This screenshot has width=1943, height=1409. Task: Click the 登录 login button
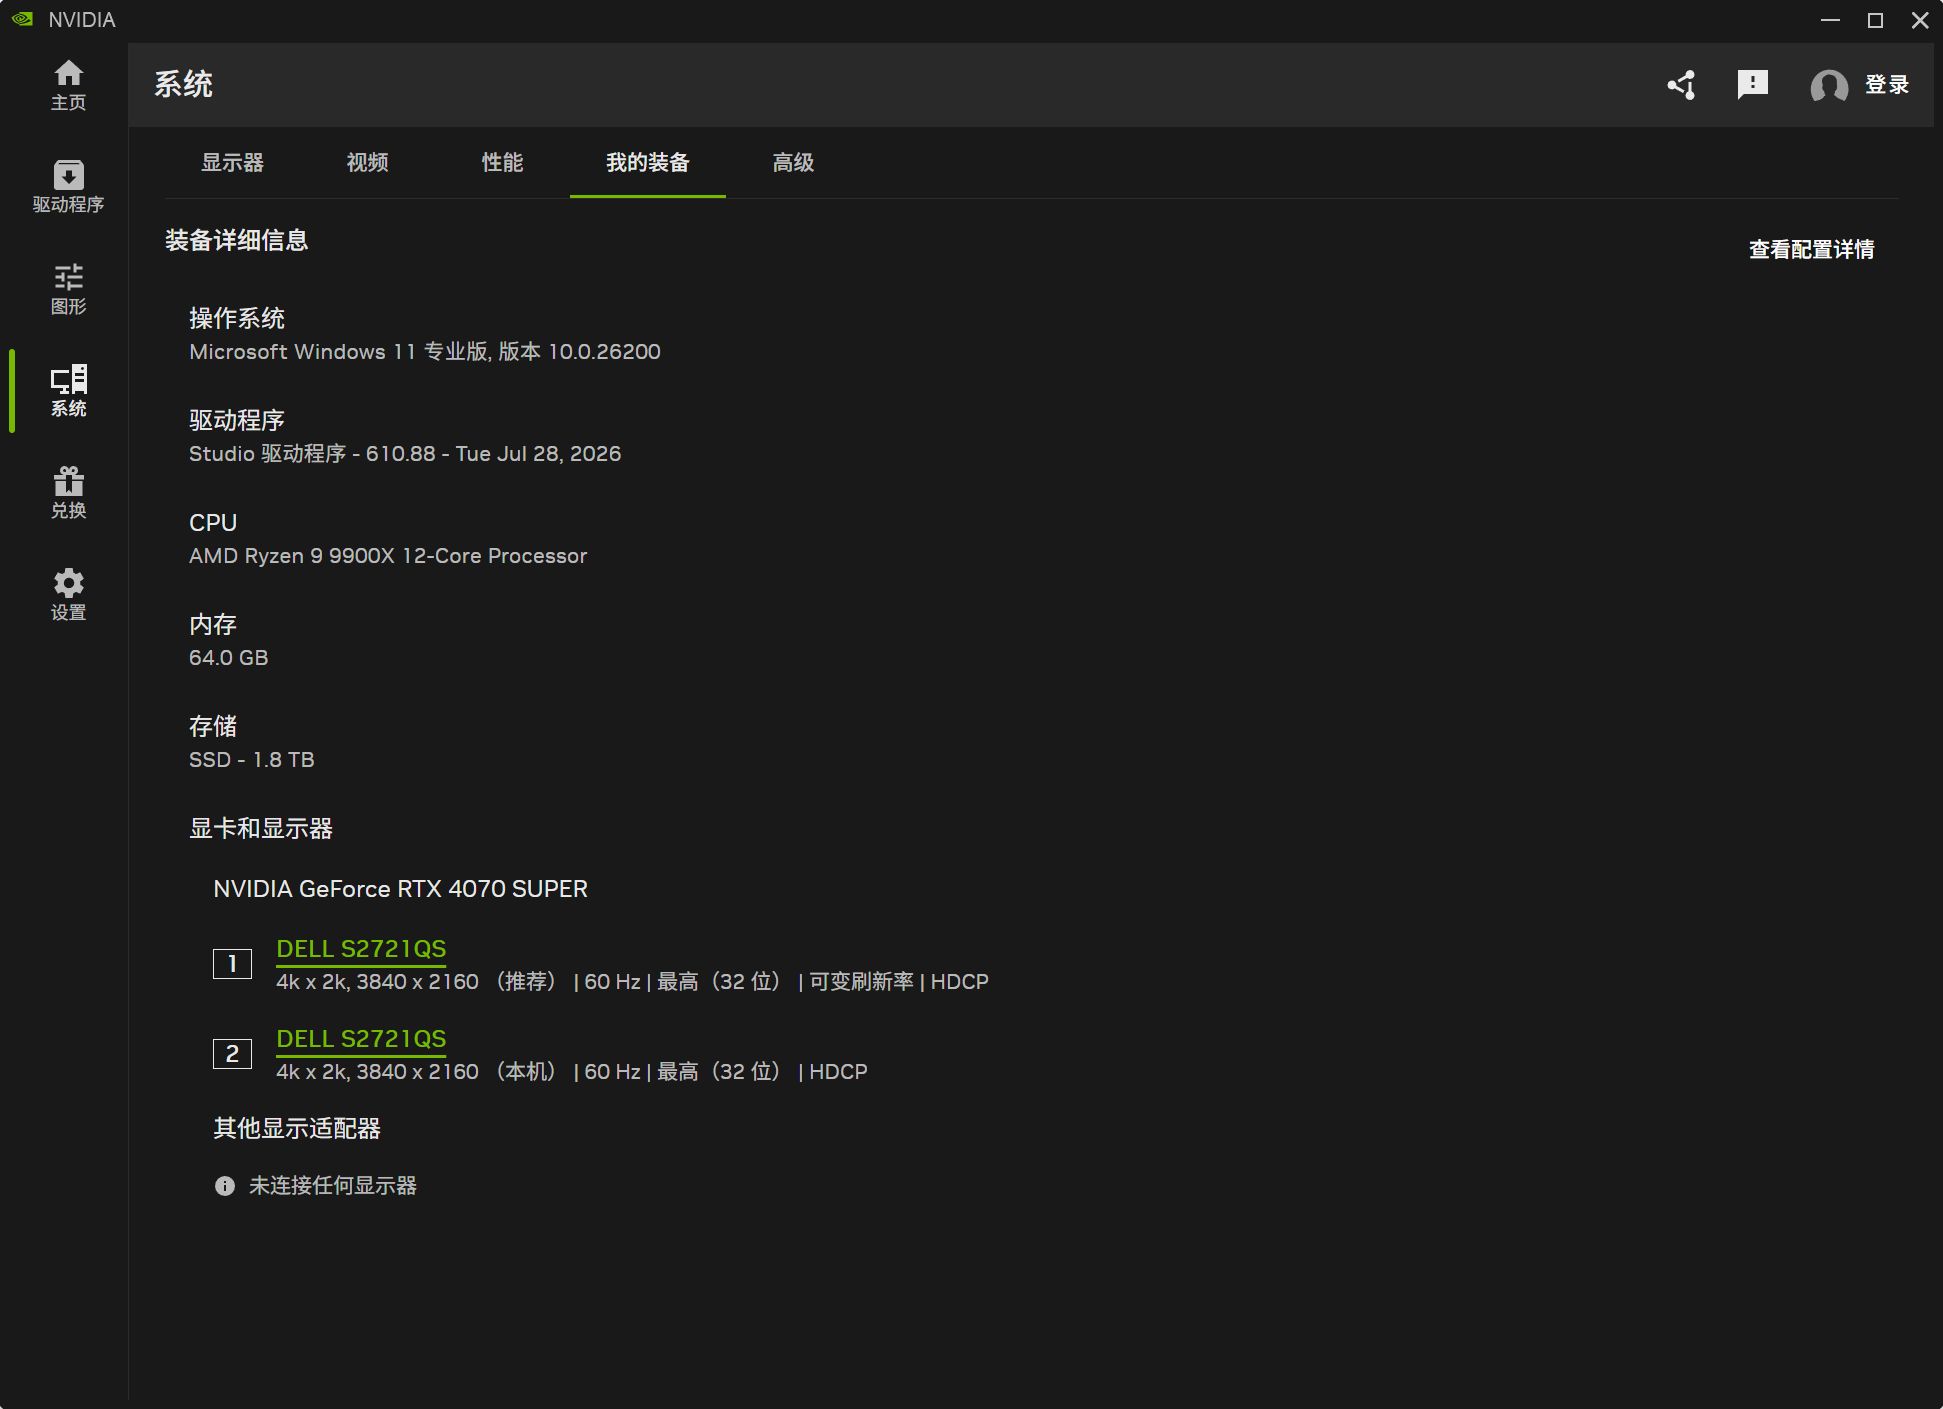click(x=1887, y=85)
